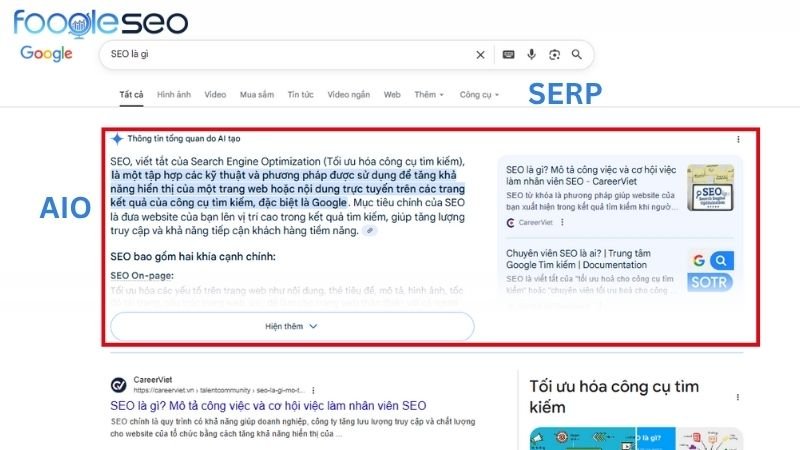Click the CareerViet site name above result
The height and width of the screenshot is (450, 800).
click(153, 380)
